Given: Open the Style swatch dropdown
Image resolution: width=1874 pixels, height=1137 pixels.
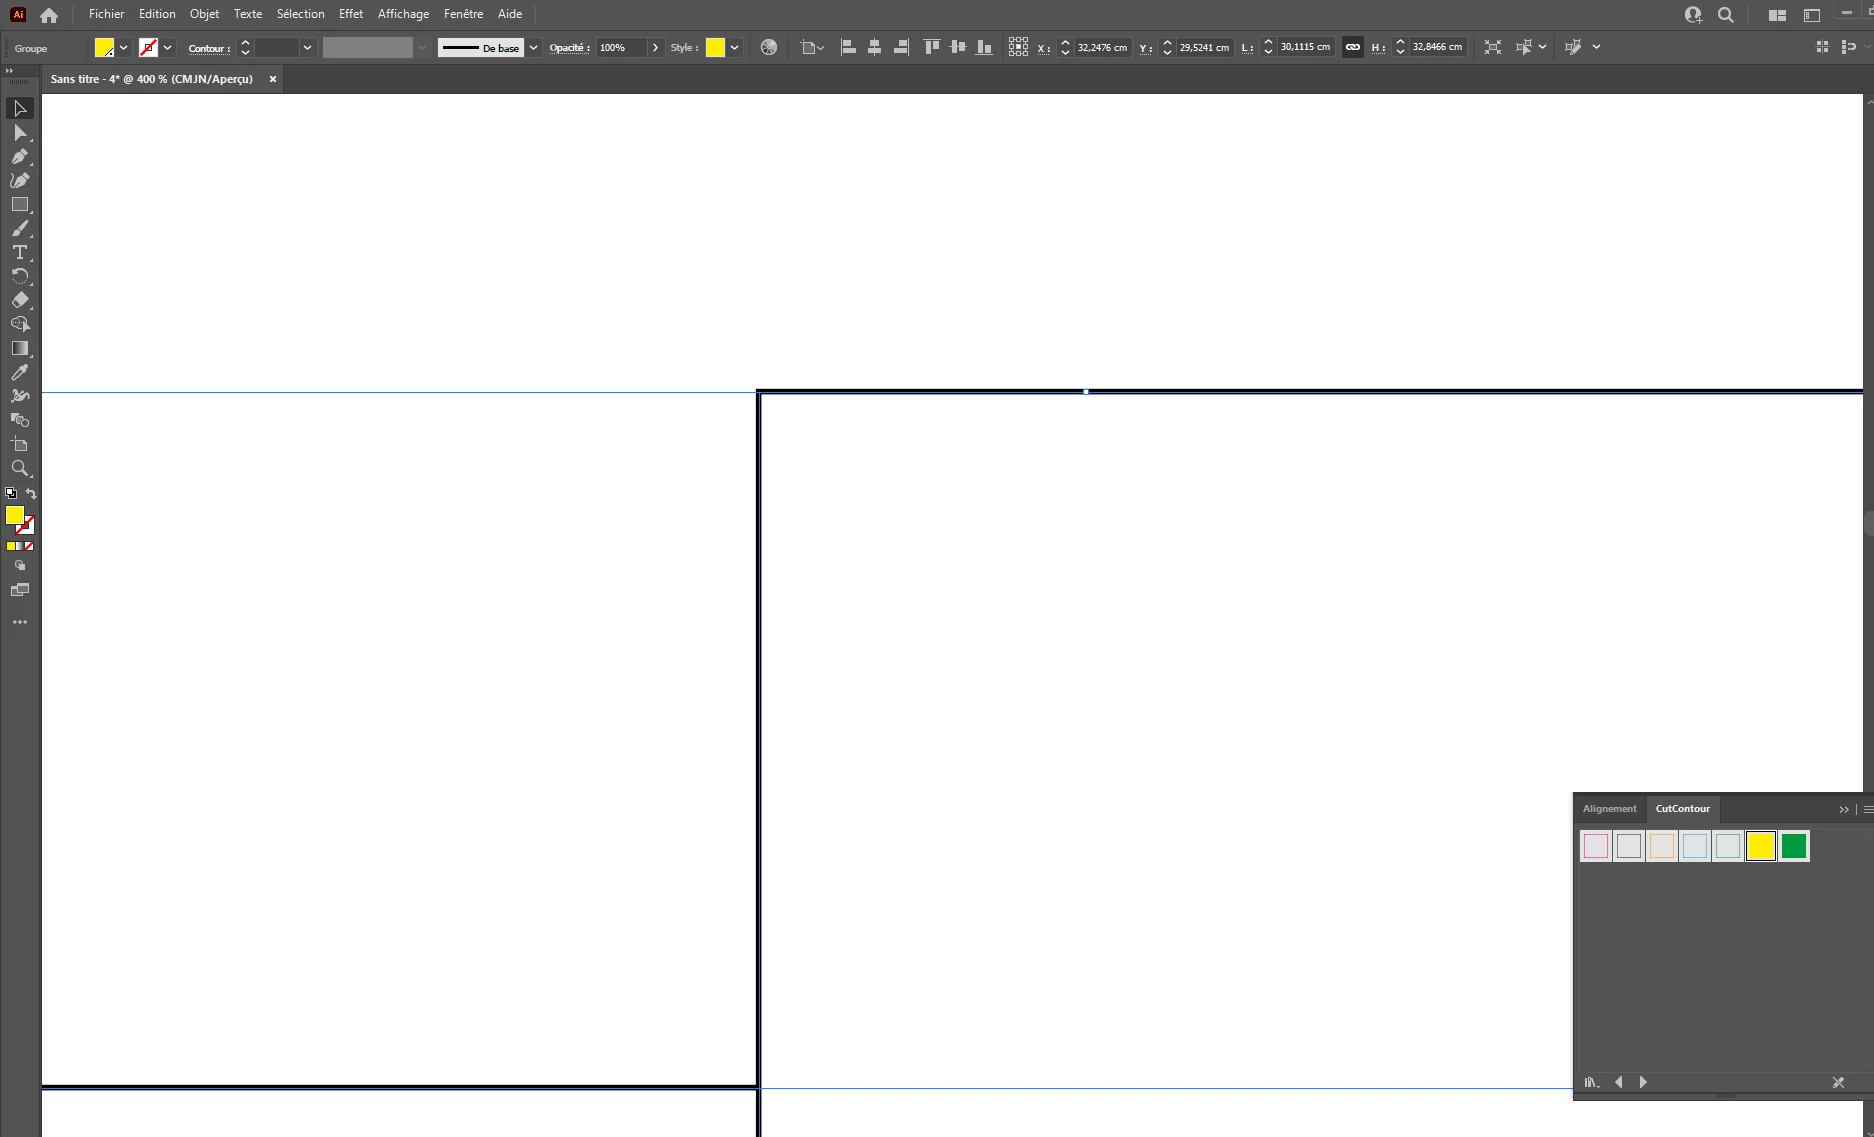Looking at the screenshot, I should click(x=735, y=48).
